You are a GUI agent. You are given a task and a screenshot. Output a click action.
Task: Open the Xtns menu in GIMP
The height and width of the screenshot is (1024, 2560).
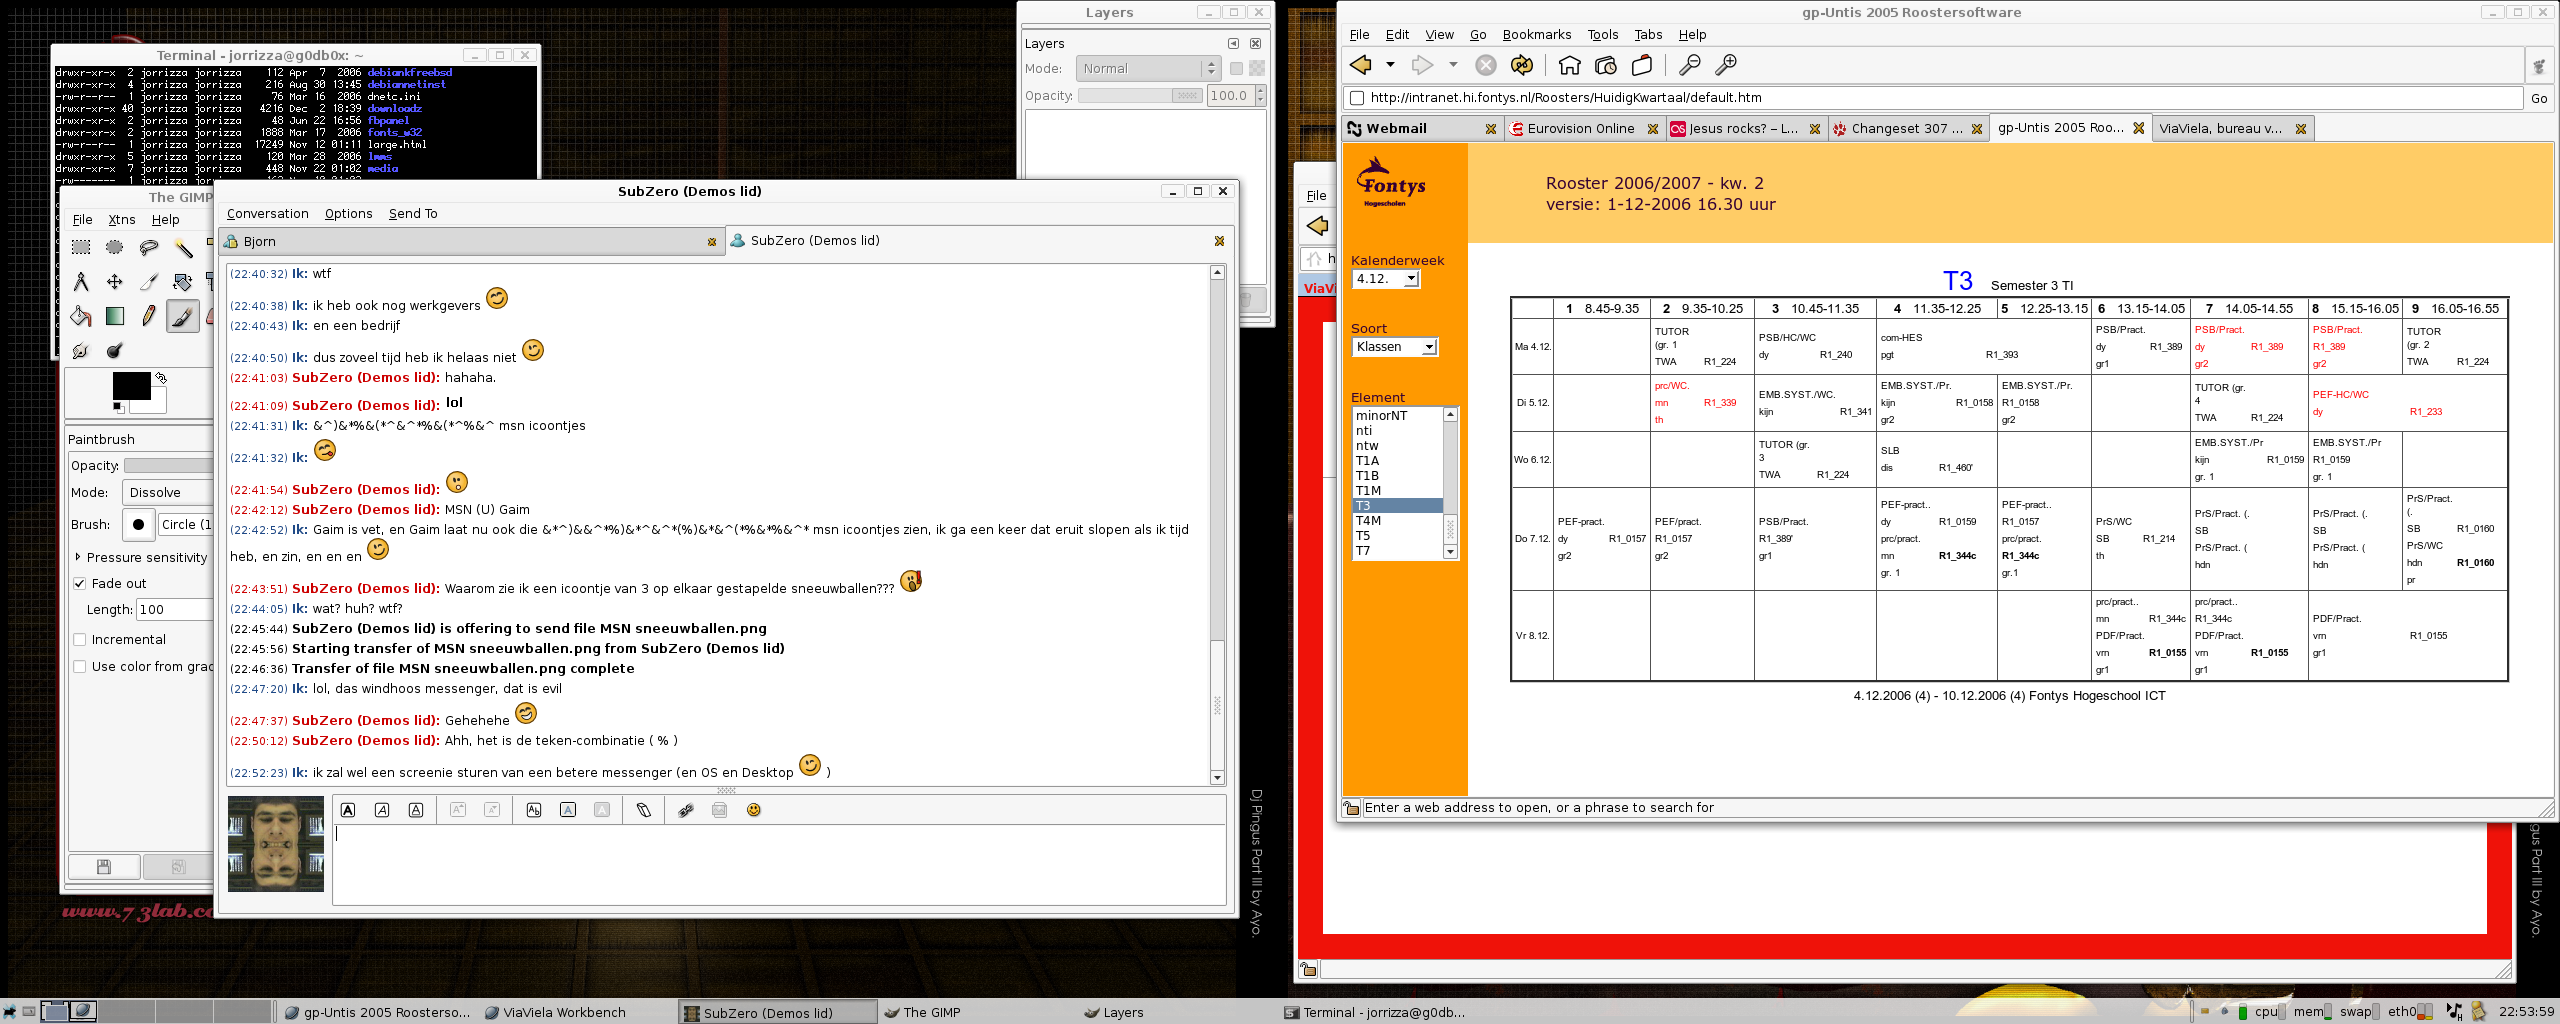tap(122, 220)
